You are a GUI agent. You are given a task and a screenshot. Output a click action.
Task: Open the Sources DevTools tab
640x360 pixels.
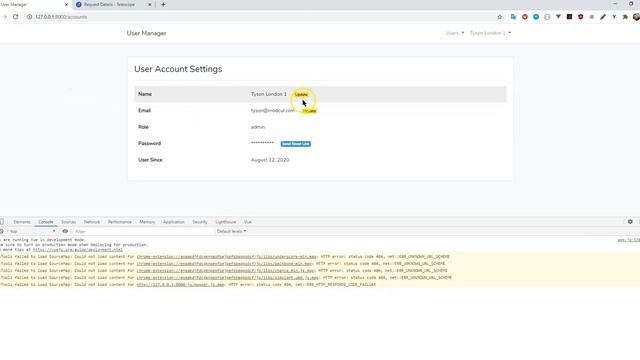tap(69, 222)
